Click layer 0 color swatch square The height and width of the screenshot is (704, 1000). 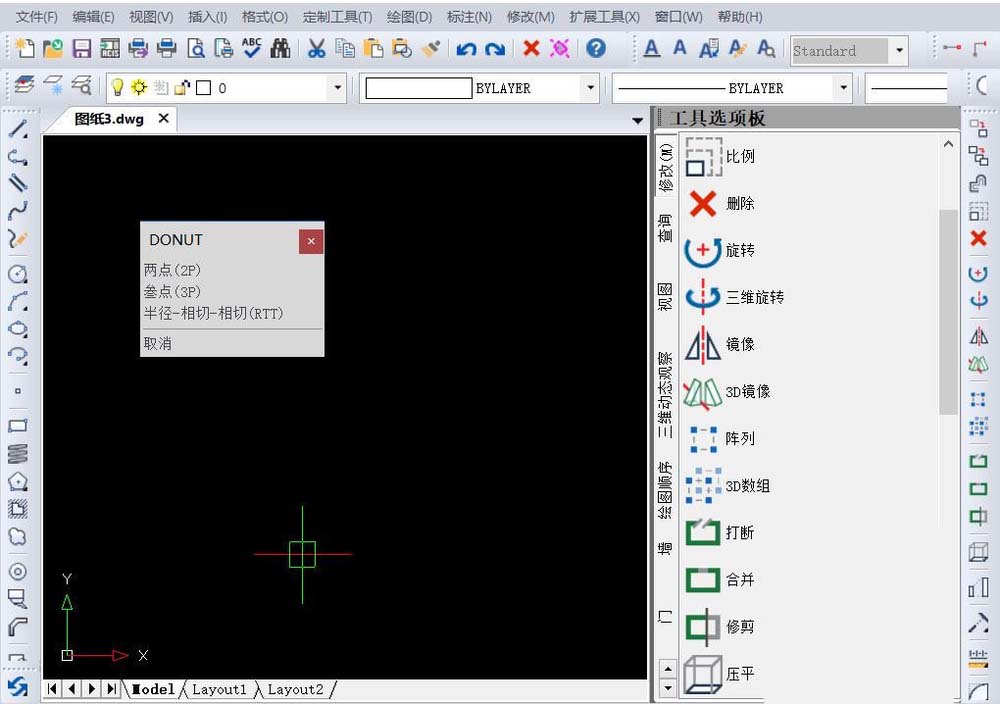point(203,87)
